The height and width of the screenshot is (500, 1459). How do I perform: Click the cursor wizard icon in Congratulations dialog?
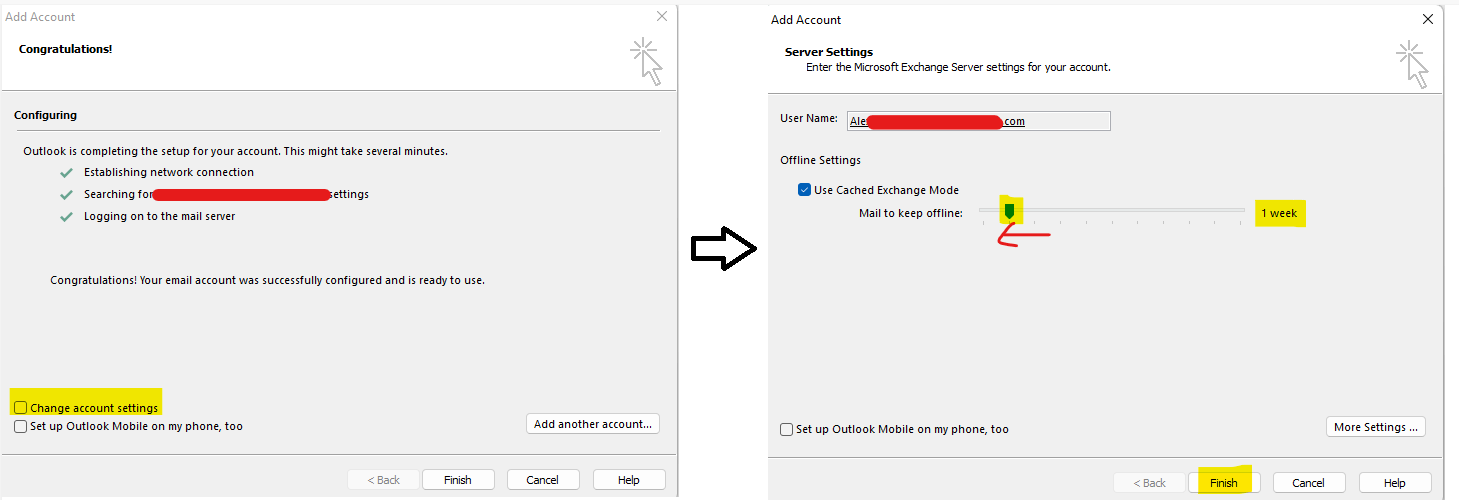tap(647, 62)
